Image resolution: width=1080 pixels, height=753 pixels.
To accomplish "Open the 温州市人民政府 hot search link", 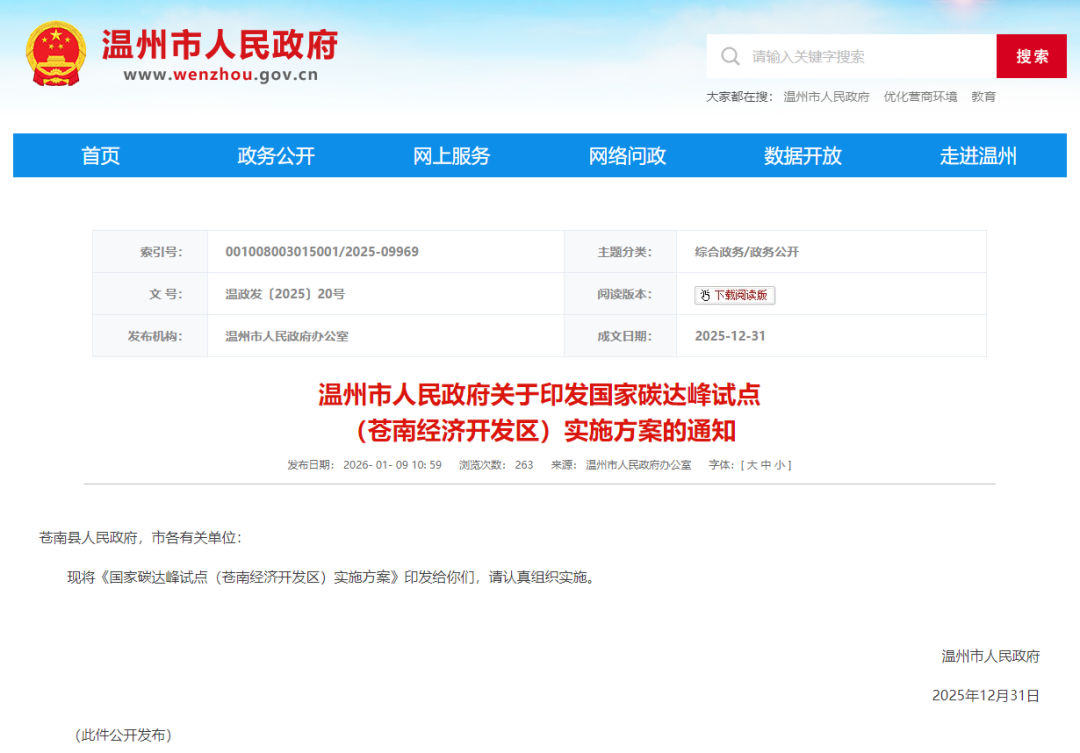I will (826, 97).
